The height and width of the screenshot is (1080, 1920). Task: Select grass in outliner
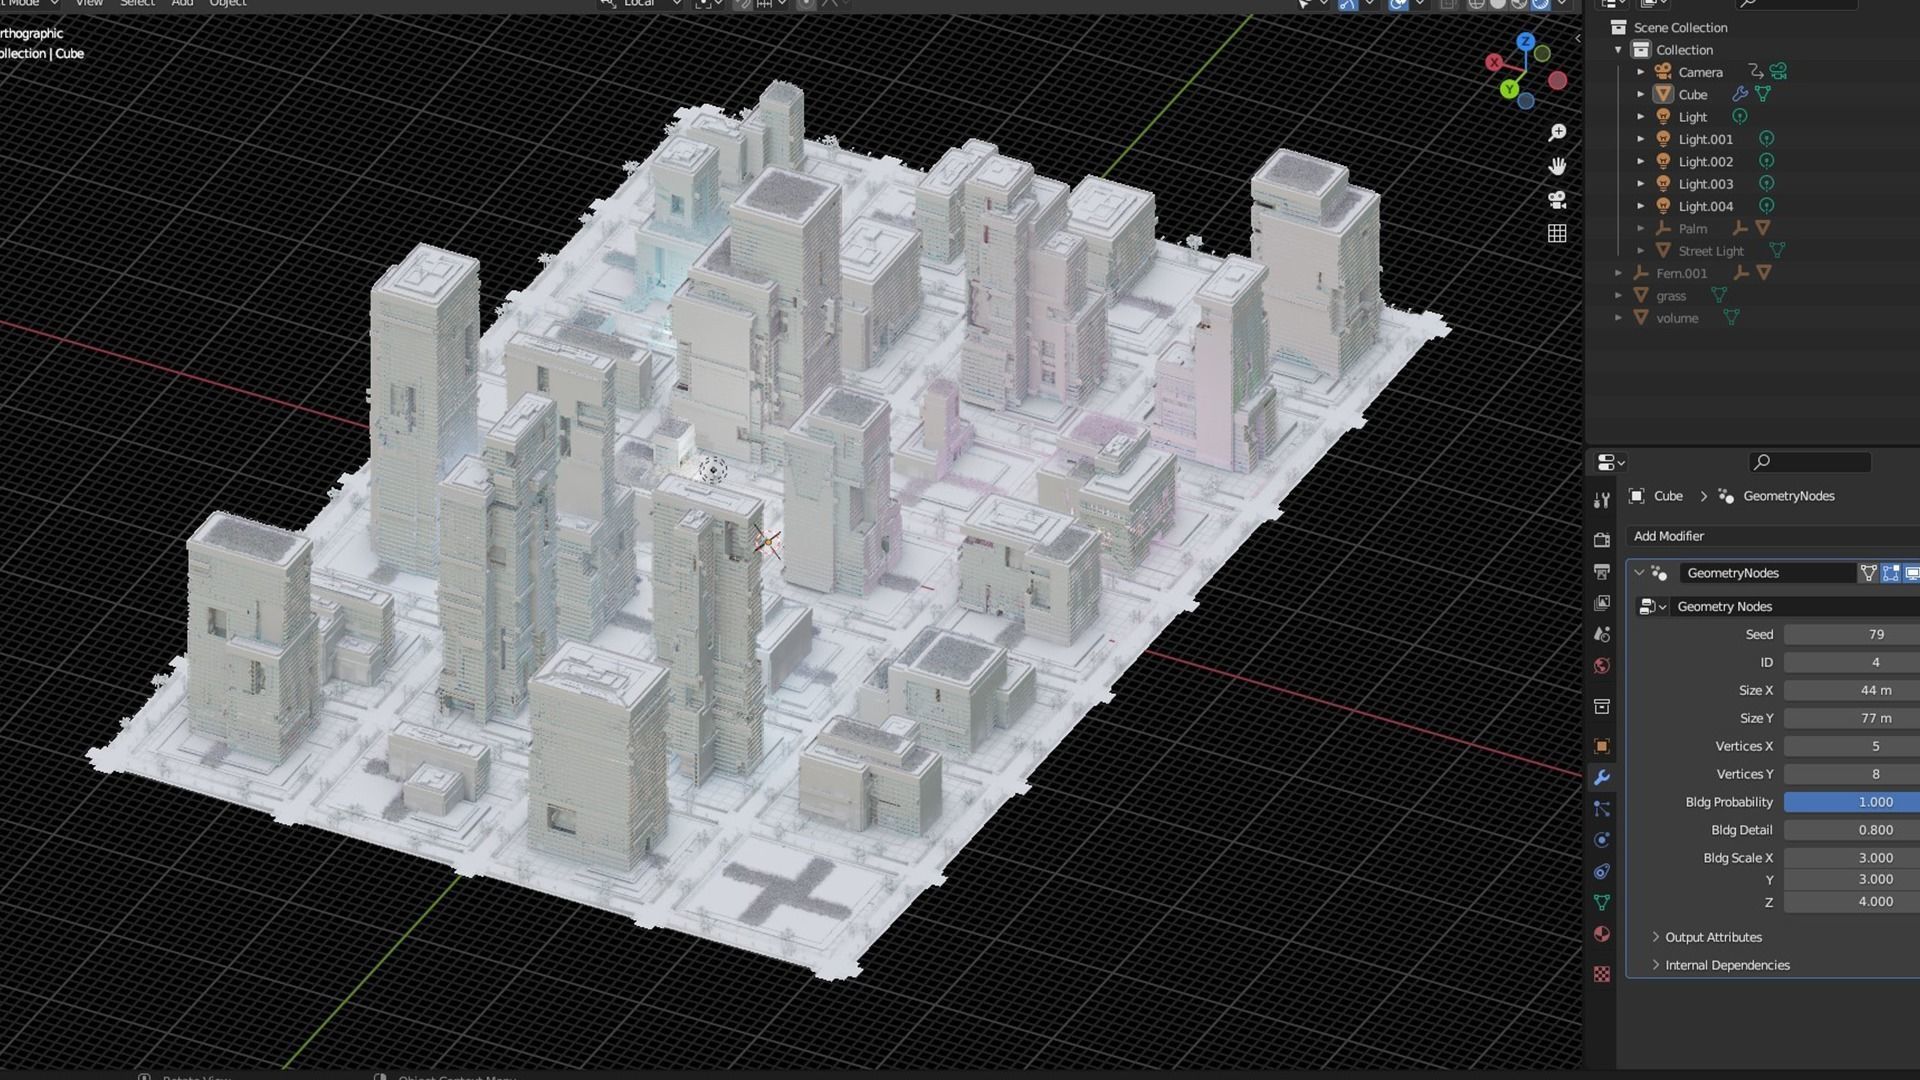tap(1670, 296)
